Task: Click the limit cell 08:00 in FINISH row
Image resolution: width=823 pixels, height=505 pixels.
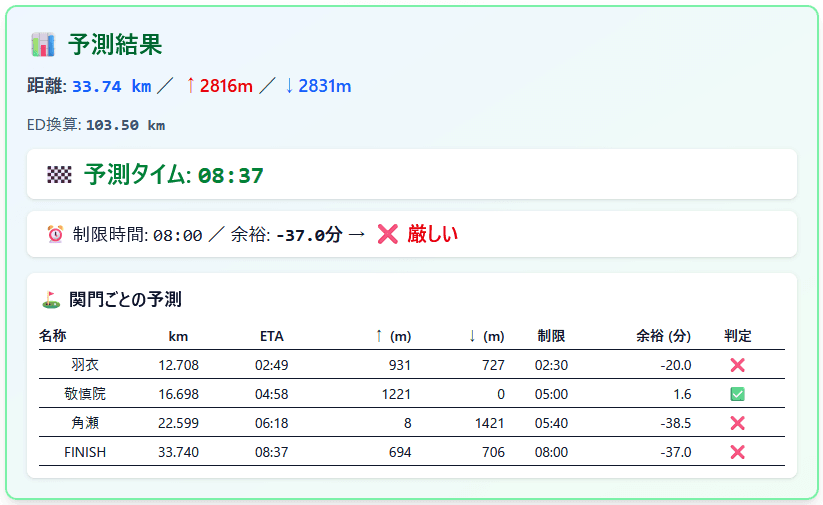Action: pyautogui.click(x=551, y=452)
